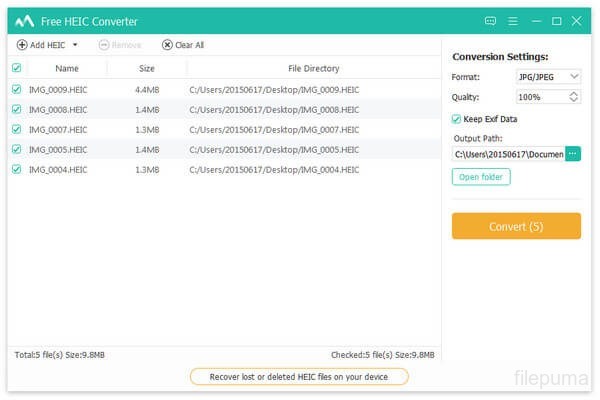Sort the list by Name column header
This screenshot has height=400, width=600.
click(67, 68)
